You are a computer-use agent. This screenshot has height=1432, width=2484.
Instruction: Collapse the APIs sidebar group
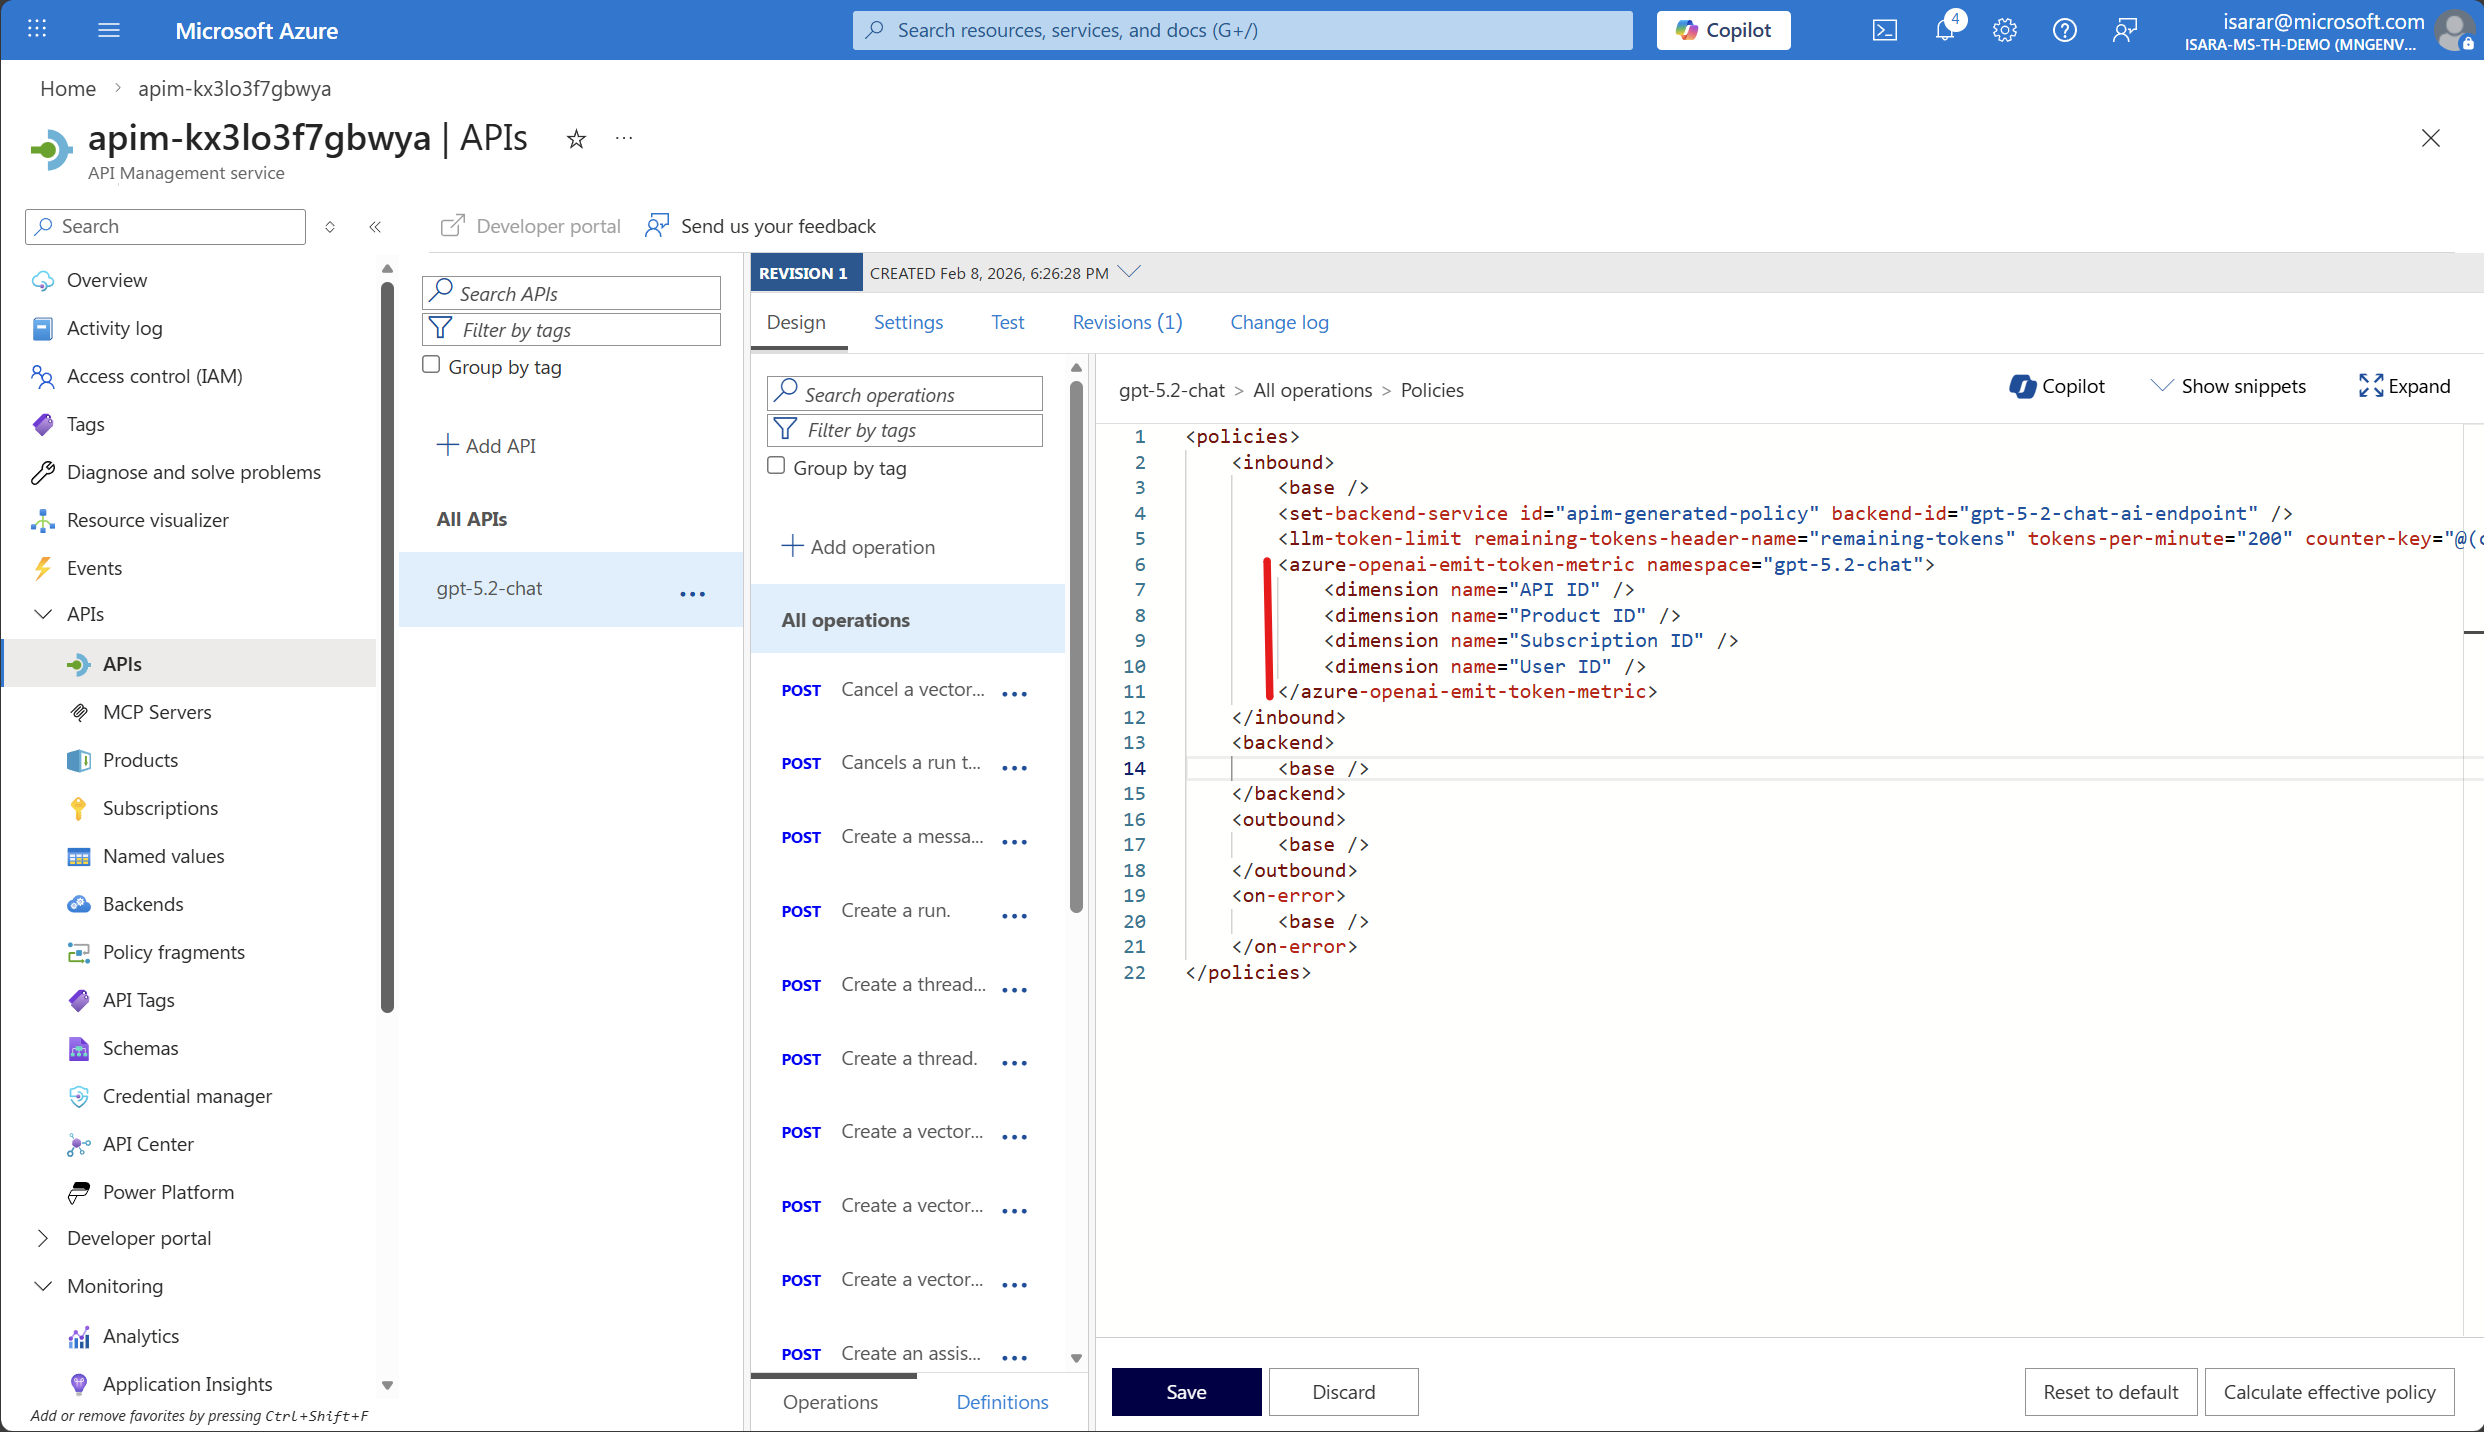(43, 614)
